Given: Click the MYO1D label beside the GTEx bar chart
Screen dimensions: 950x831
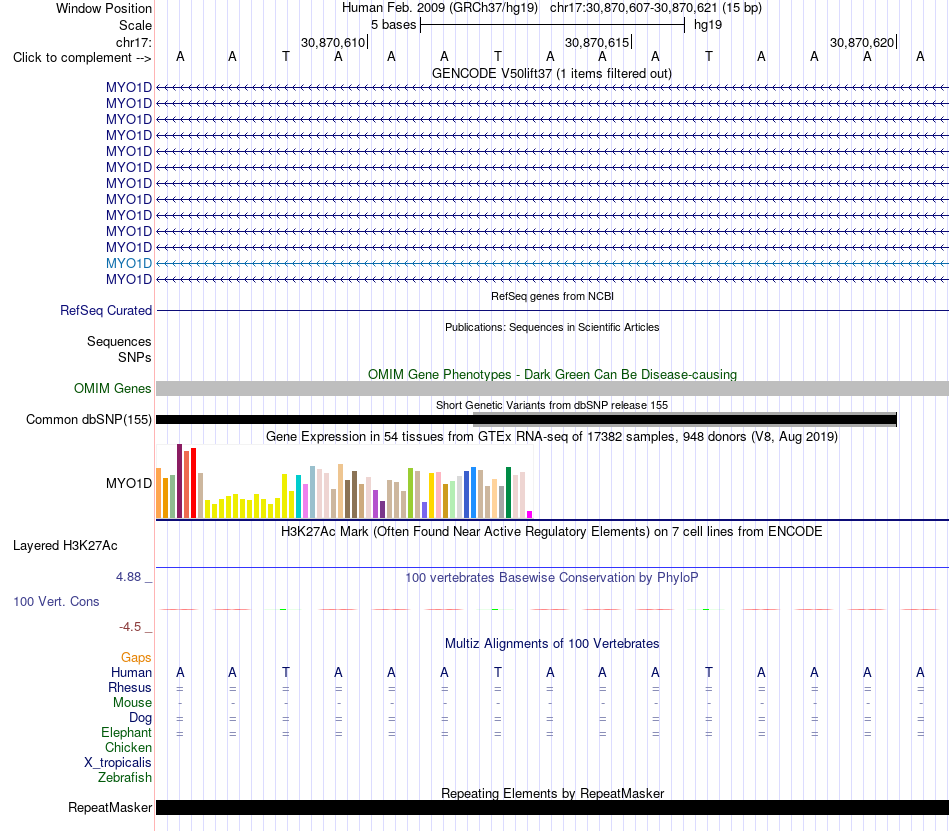Looking at the screenshot, I should click(128, 483).
